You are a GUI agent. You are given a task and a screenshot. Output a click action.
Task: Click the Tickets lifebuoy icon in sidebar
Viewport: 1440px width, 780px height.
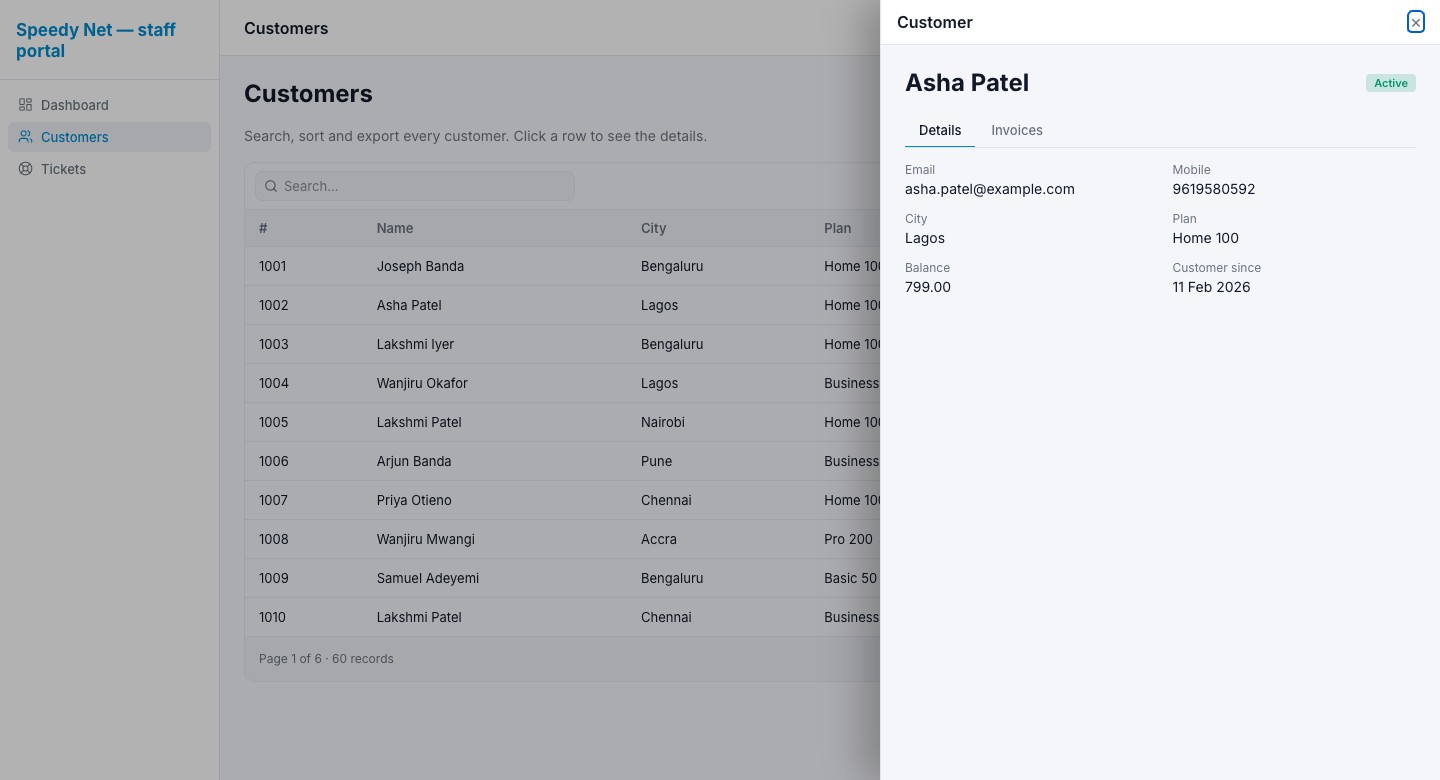[x=26, y=169]
